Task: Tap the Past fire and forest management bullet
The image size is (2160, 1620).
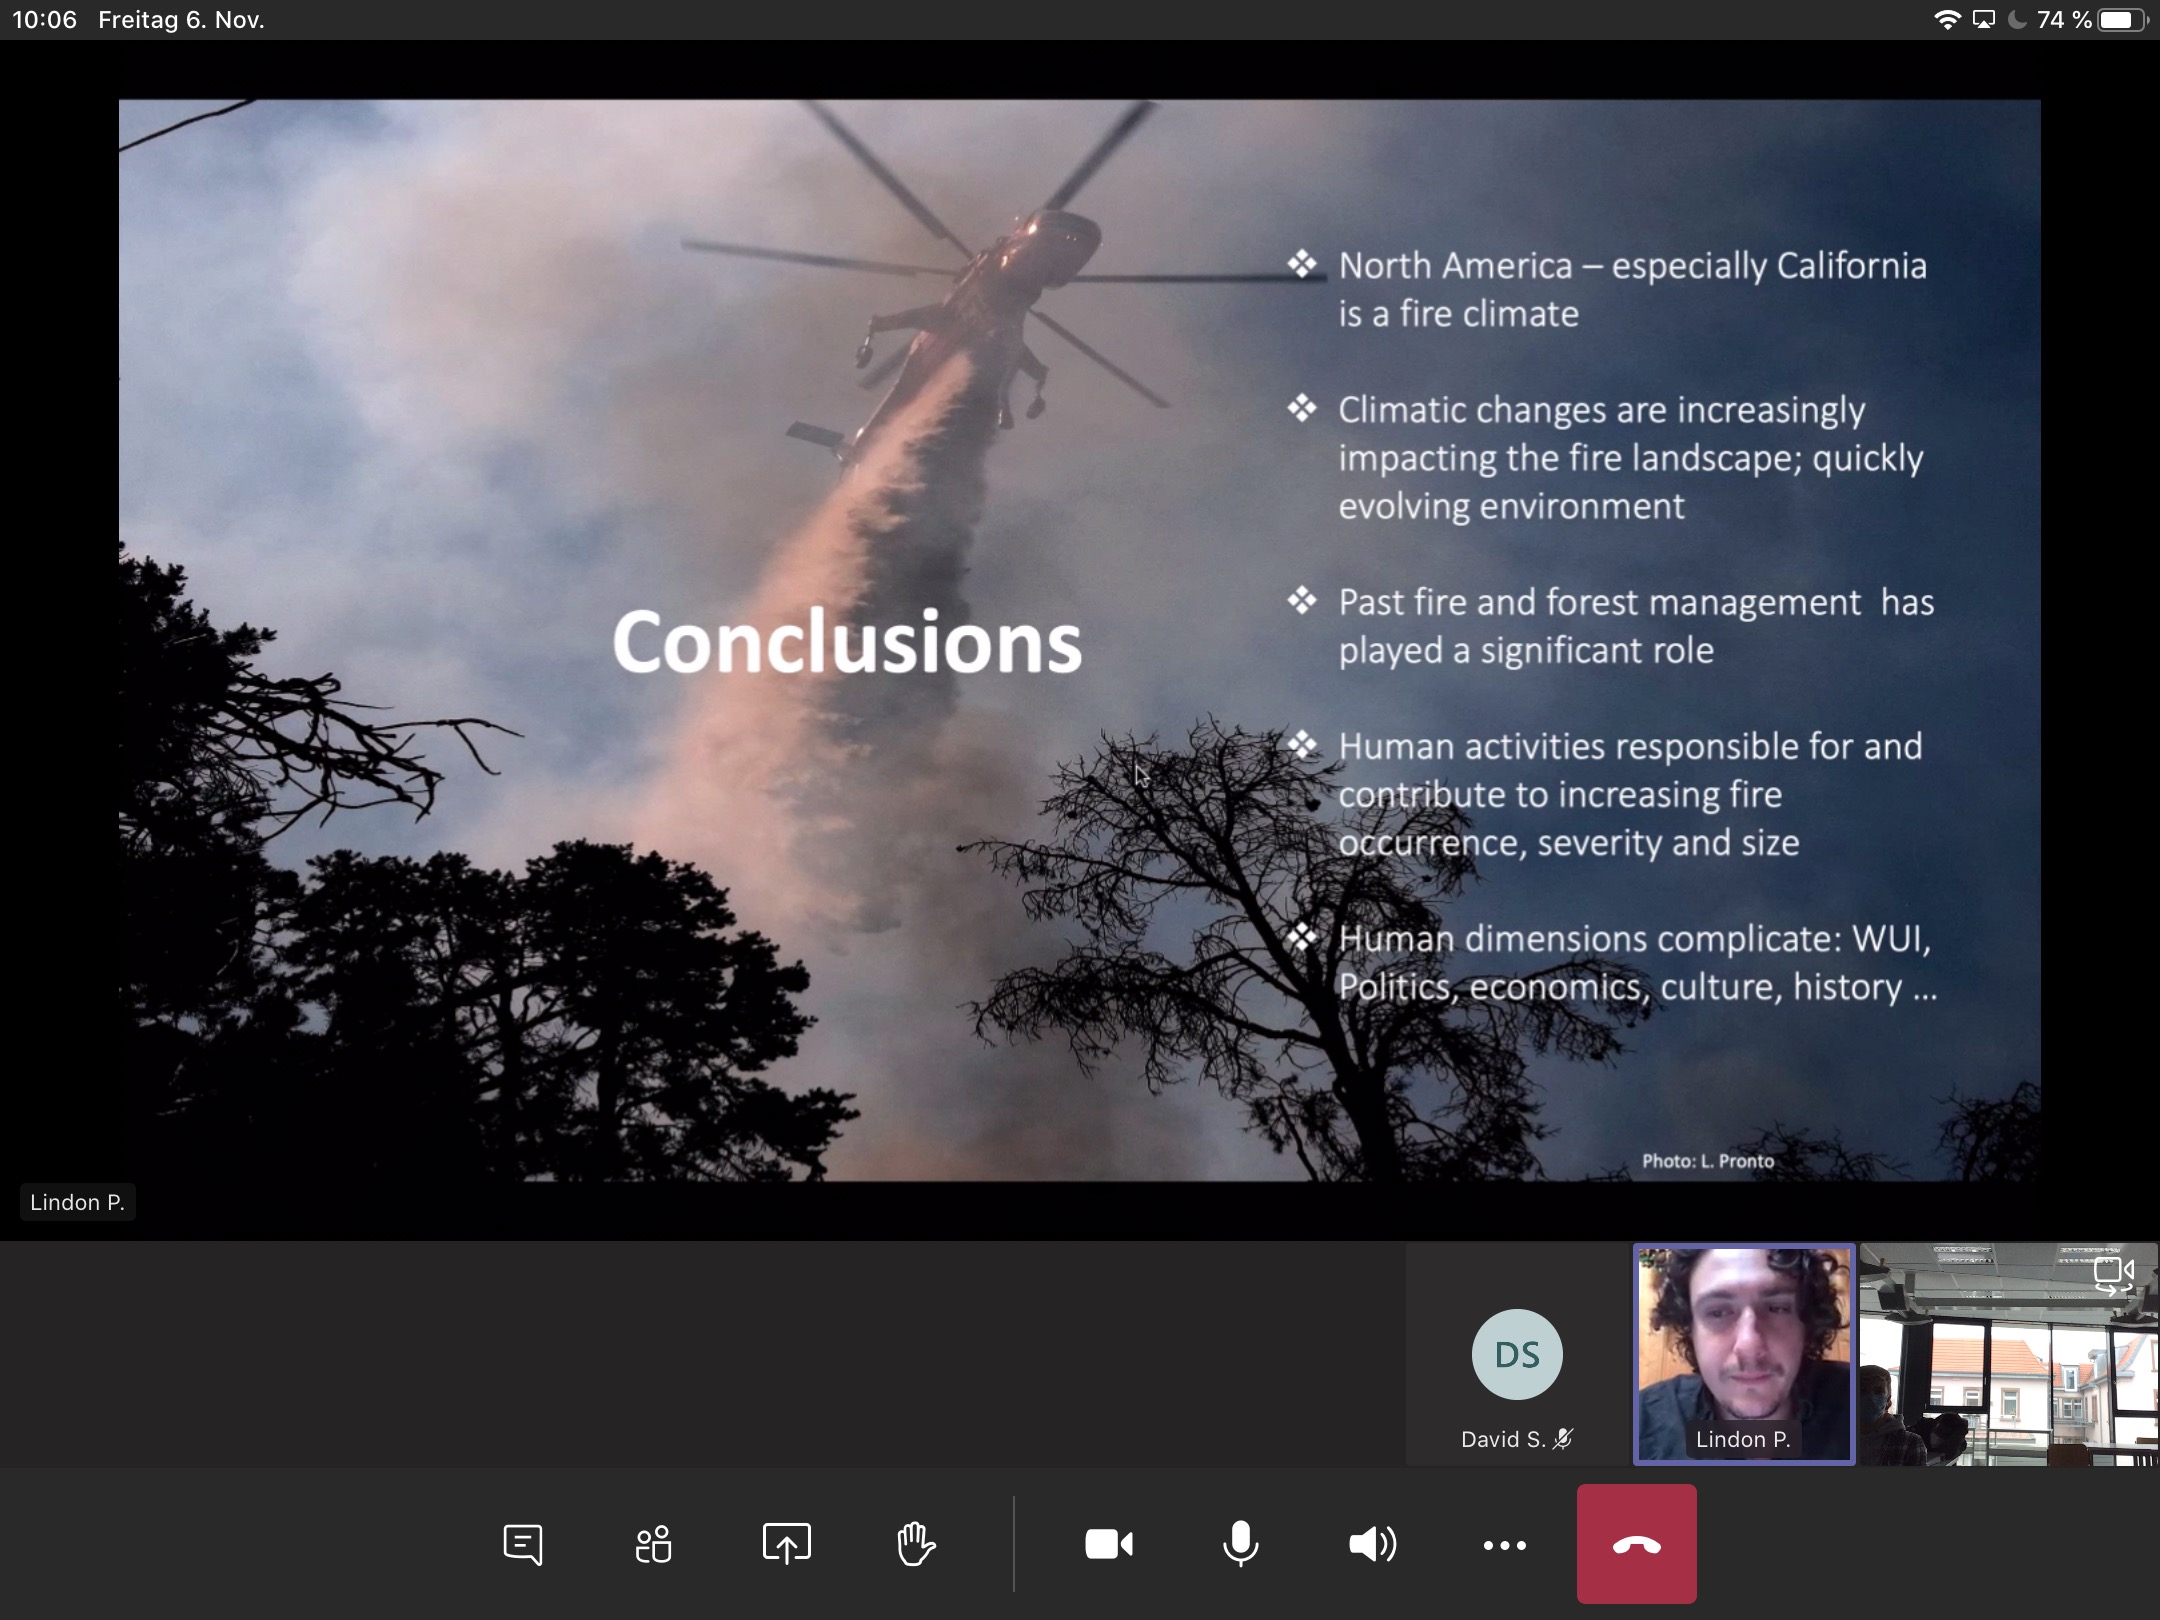Action: point(1636,626)
